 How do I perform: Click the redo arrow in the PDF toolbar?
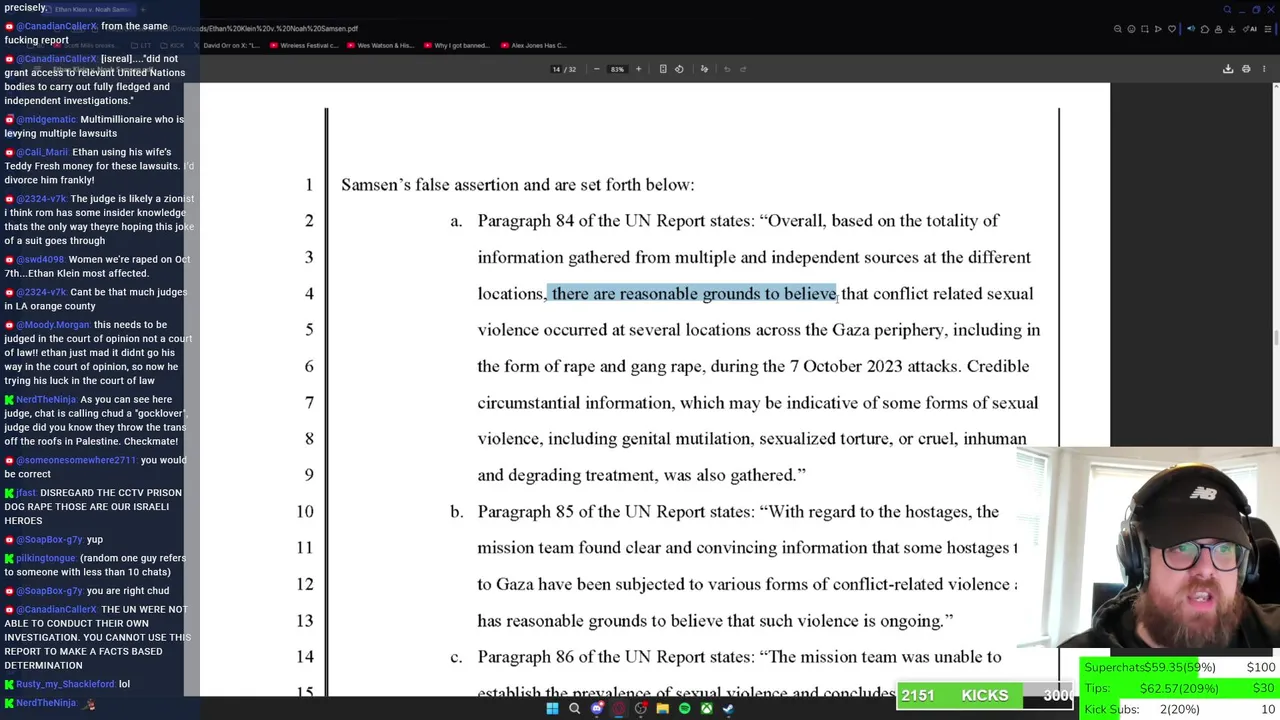click(x=743, y=69)
